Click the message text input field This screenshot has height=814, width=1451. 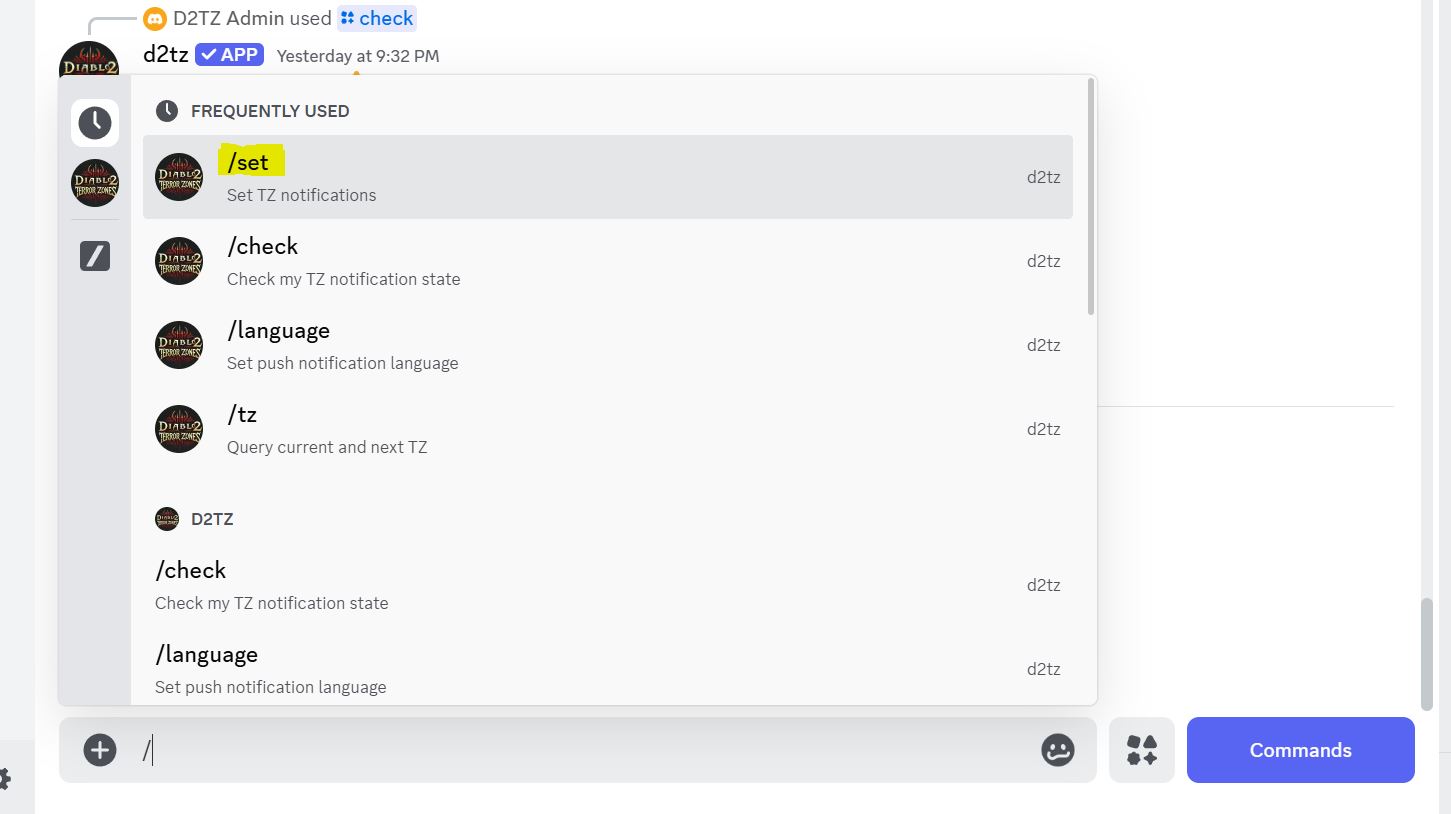[x=590, y=750]
